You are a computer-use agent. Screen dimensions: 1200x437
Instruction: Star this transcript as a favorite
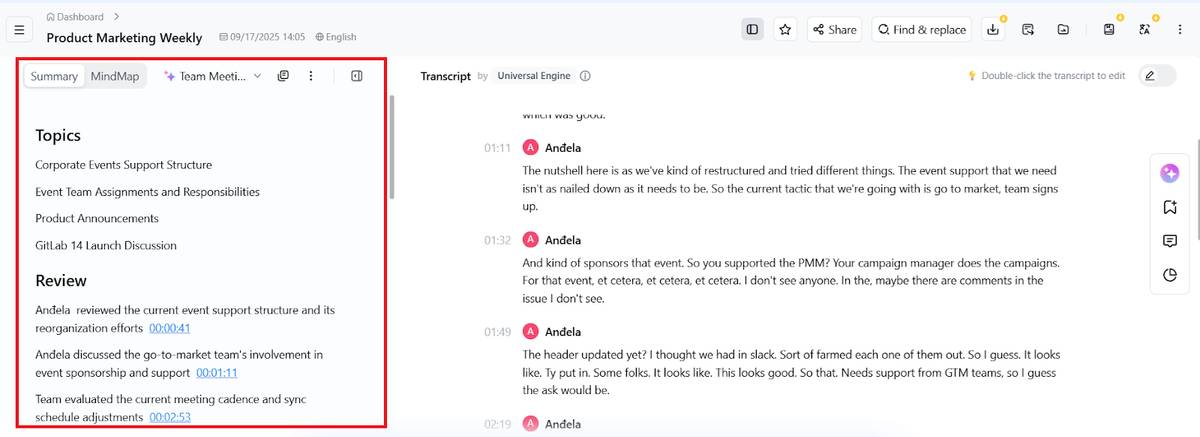[786, 30]
